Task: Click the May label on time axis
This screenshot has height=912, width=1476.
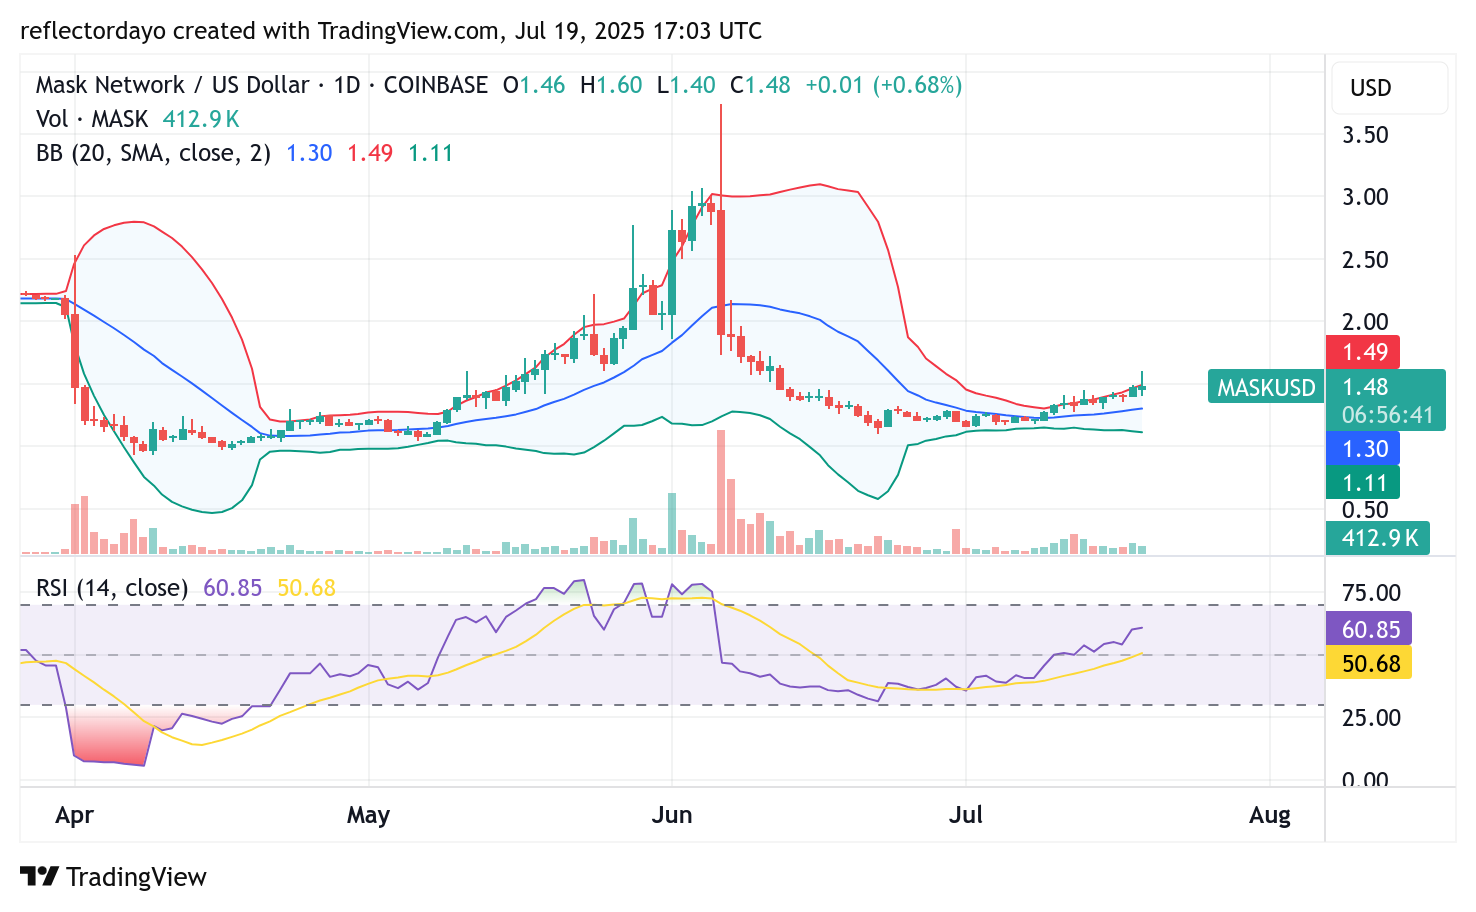Action: [x=368, y=815]
